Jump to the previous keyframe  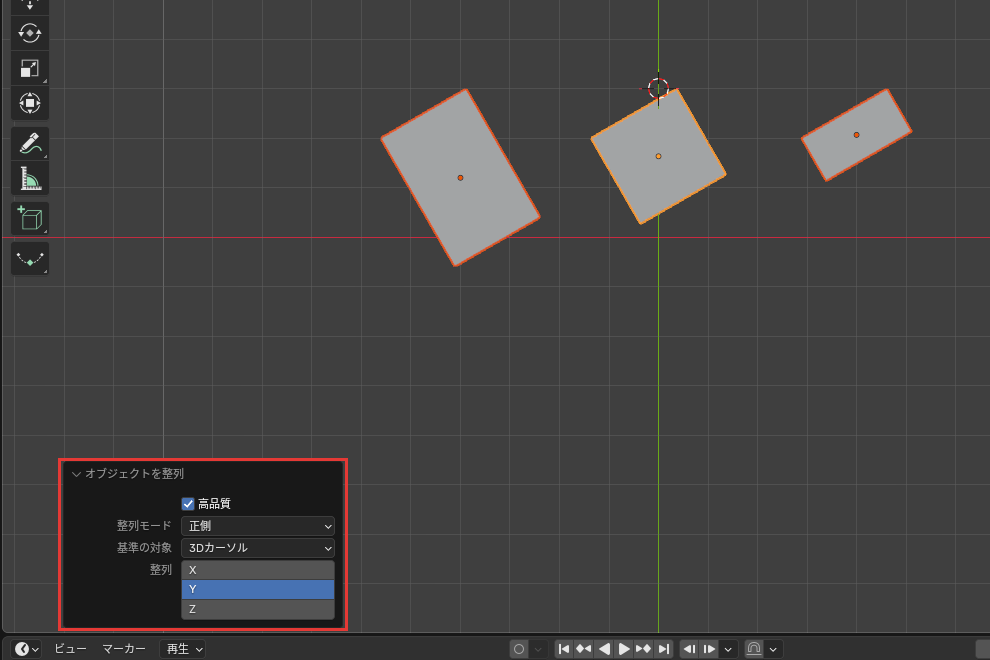[x=583, y=649]
